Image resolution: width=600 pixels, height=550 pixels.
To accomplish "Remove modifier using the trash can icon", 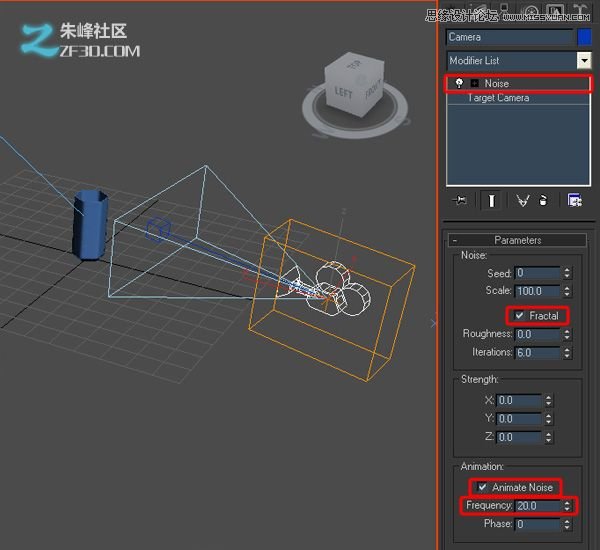I will [543, 200].
